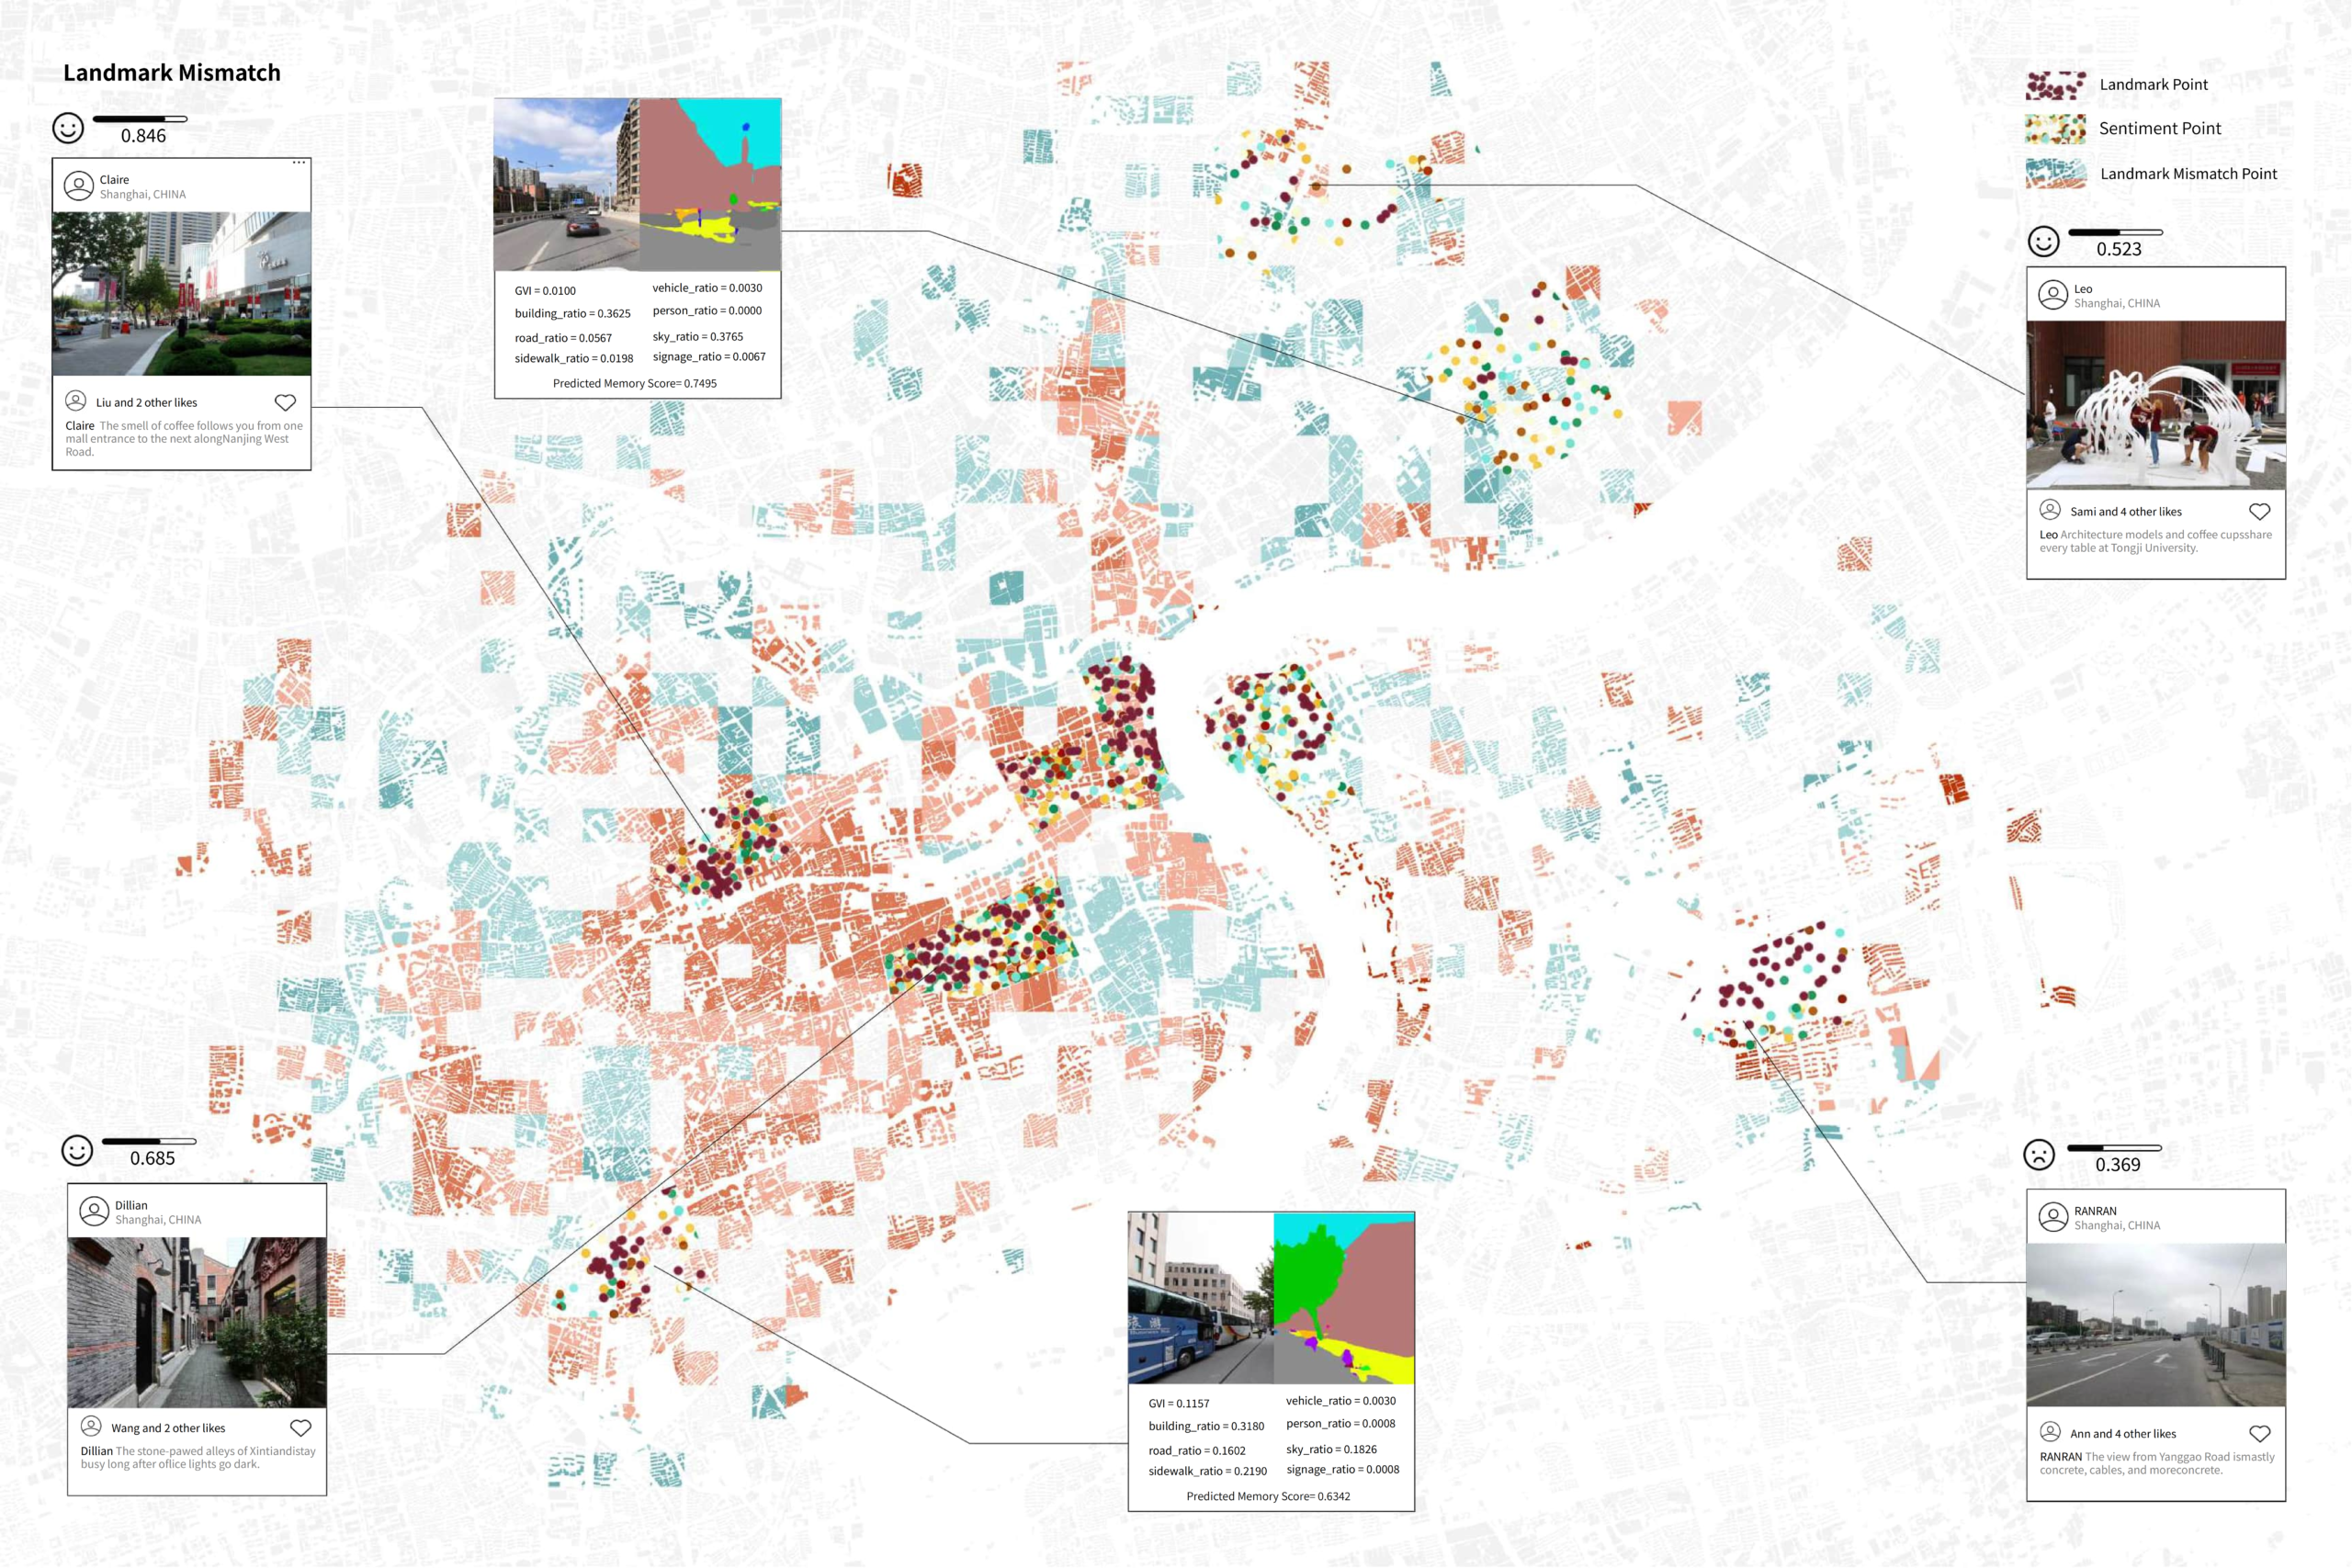This screenshot has width=2352, height=1568.
Task: Click the smiley face icon beside 0.846
Action: [x=68, y=128]
